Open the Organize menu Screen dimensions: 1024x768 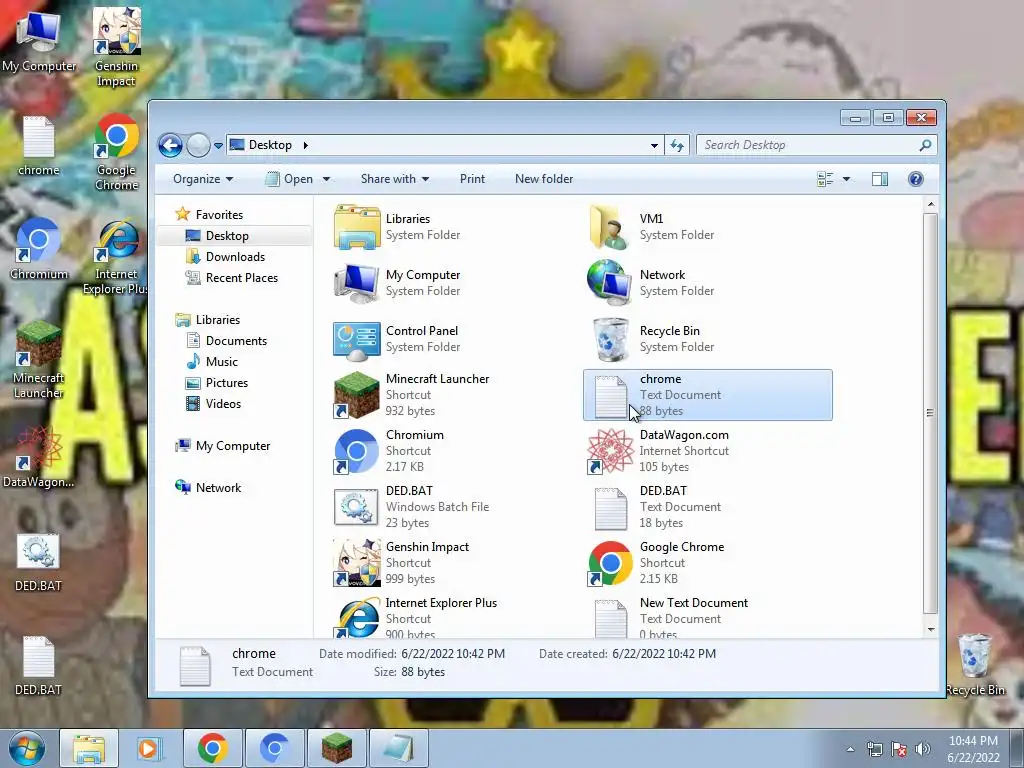(x=202, y=179)
